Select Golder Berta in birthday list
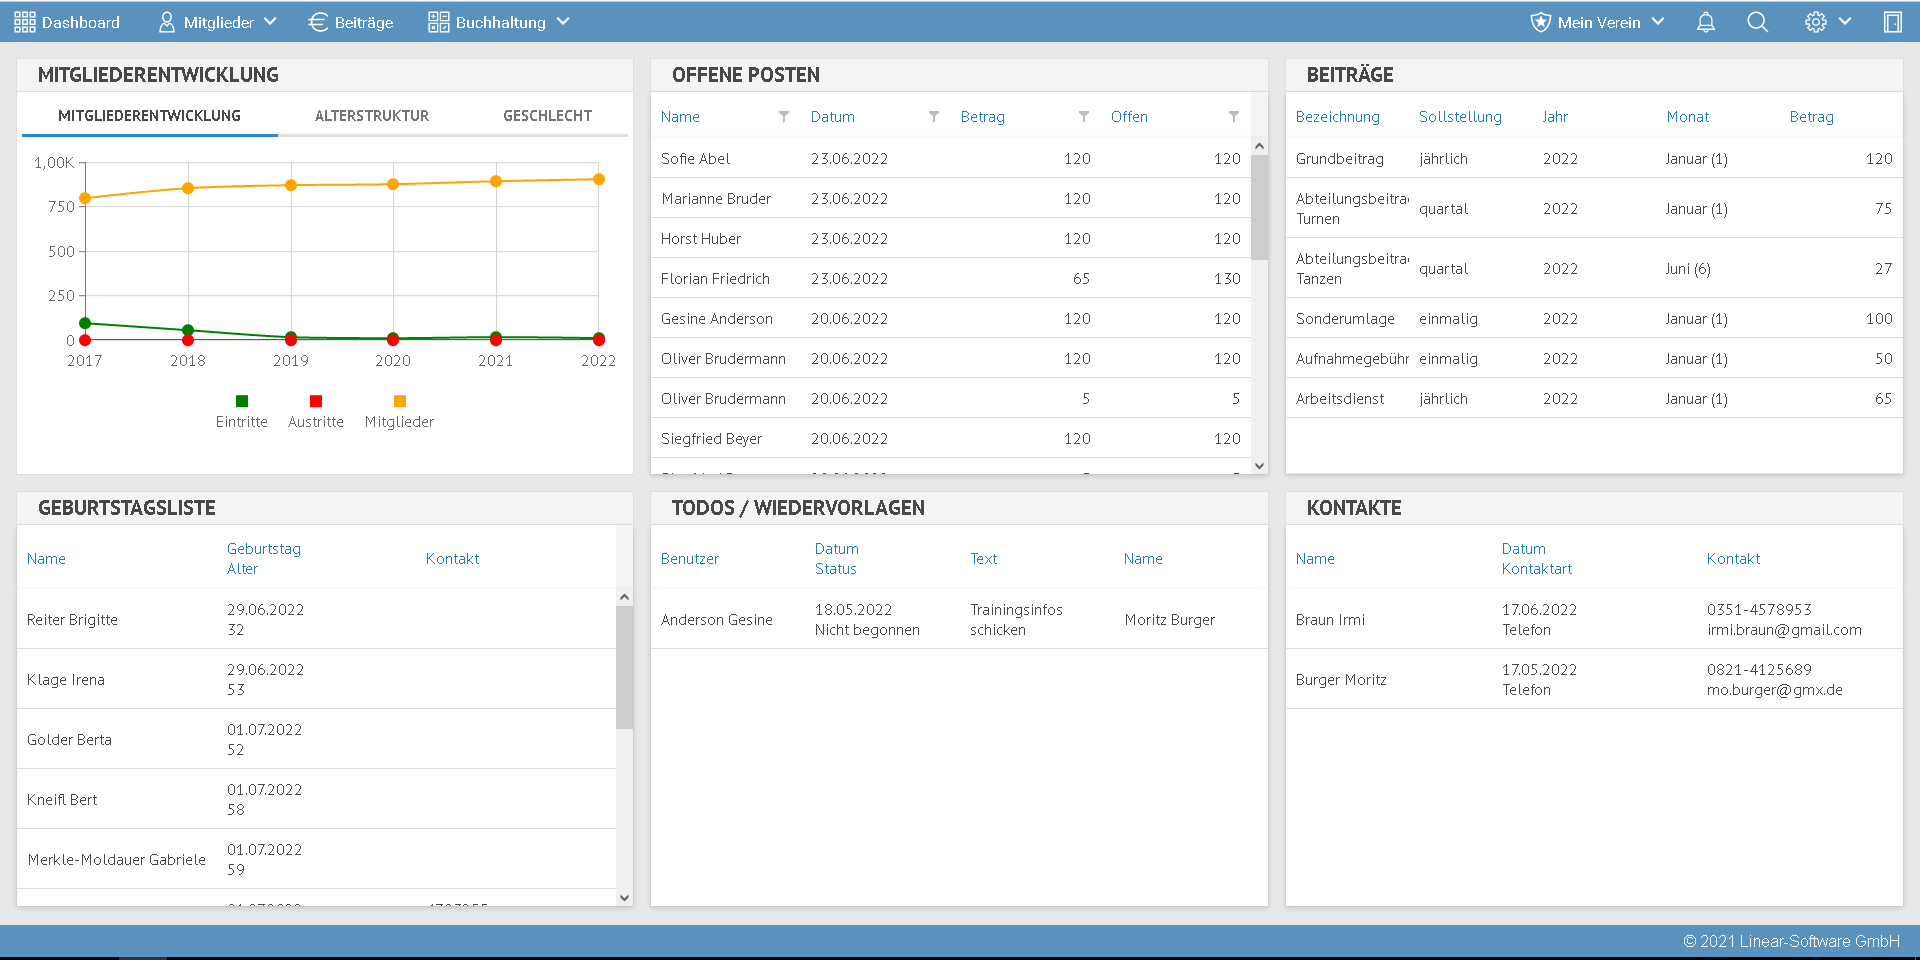This screenshot has width=1920, height=960. tap(316, 739)
